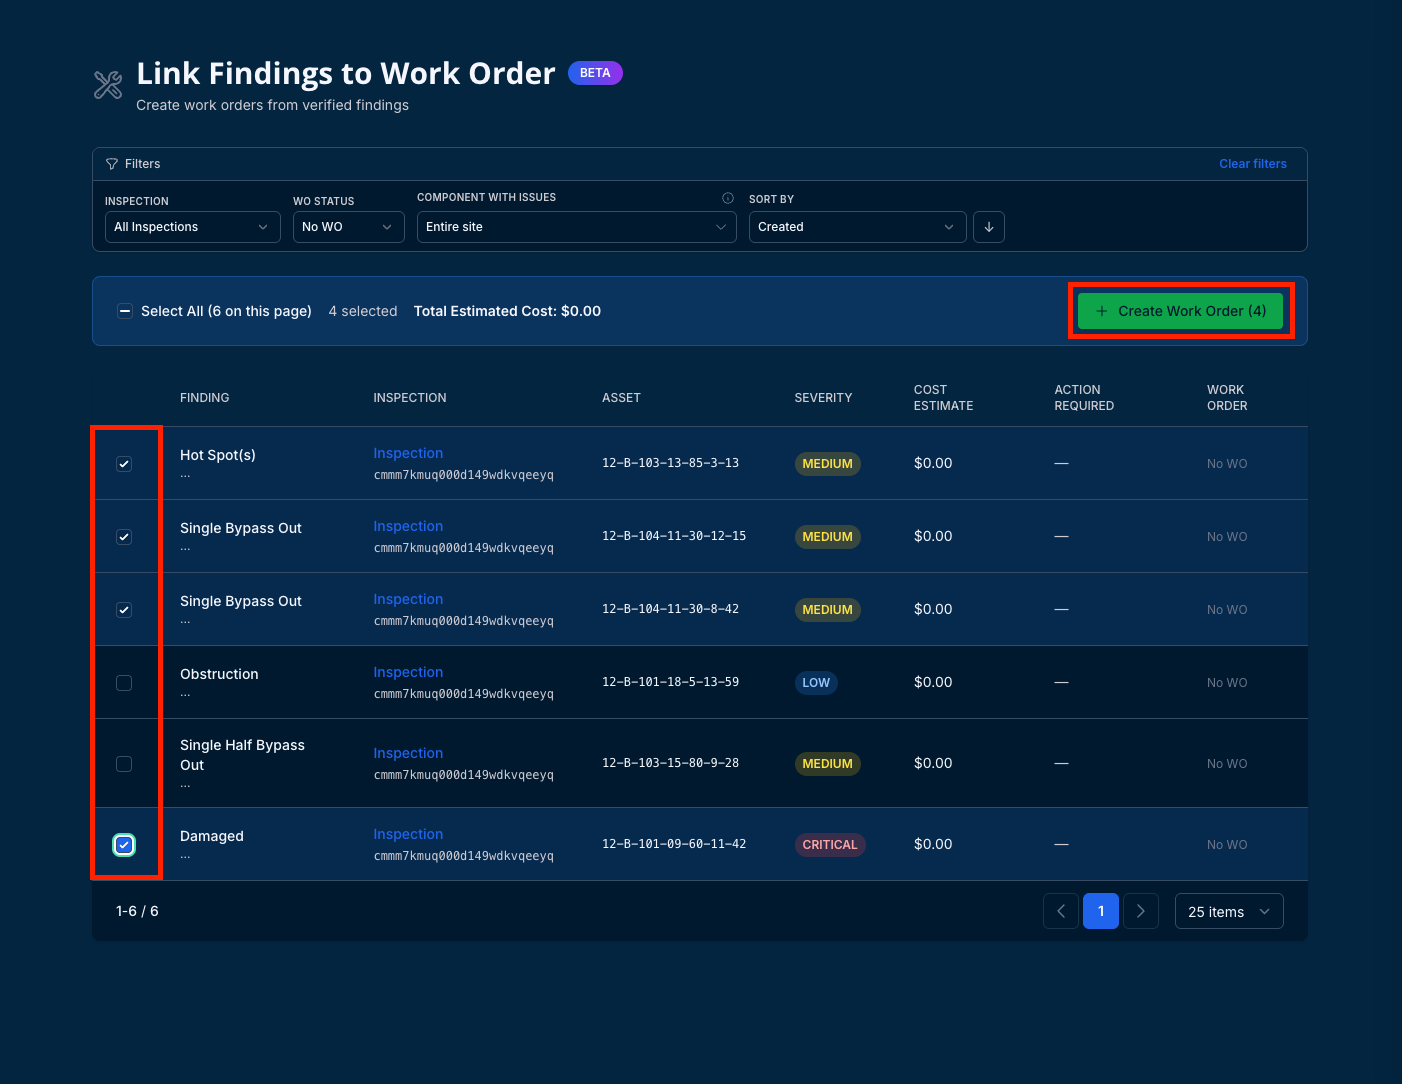Select page 1 in pagination
Image resolution: width=1402 pixels, height=1084 pixels.
tap(1101, 911)
